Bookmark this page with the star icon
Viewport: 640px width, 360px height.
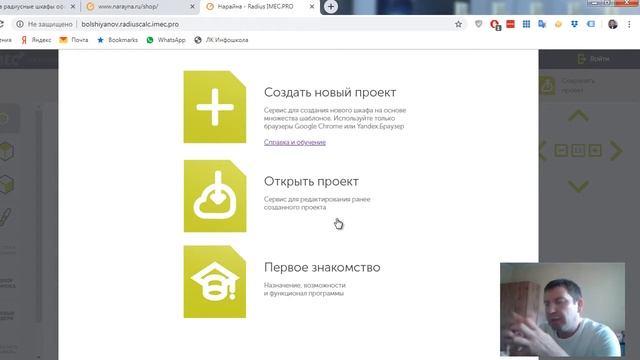[x=458, y=24]
